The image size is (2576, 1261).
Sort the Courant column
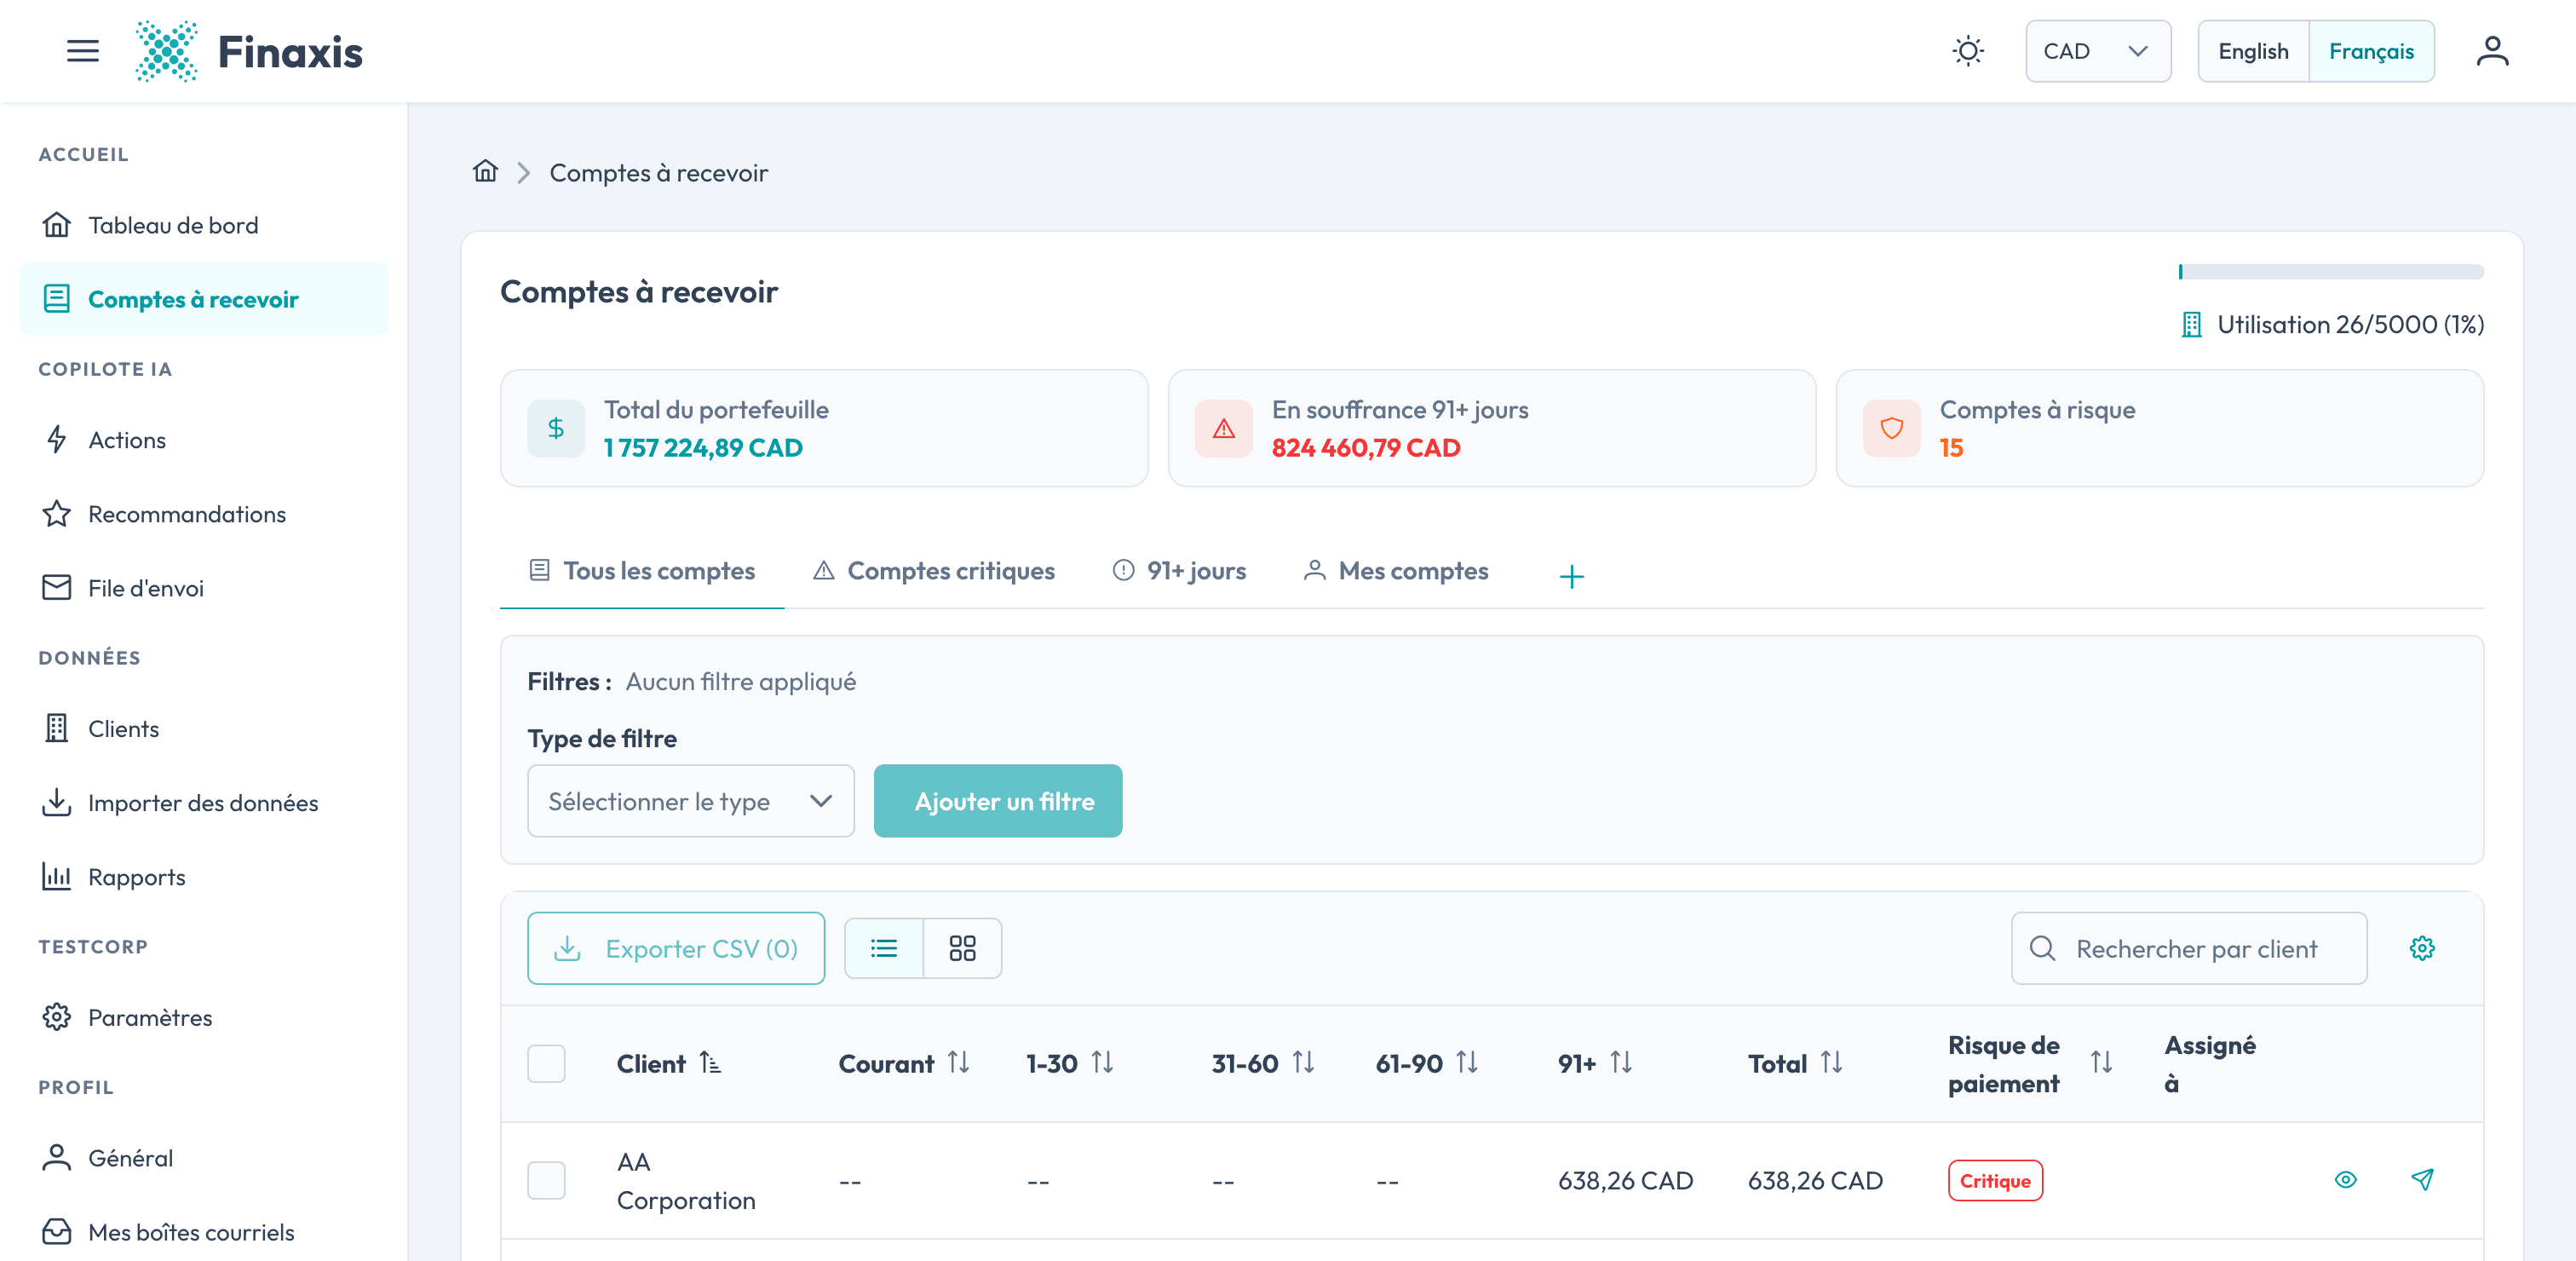click(958, 1062)
